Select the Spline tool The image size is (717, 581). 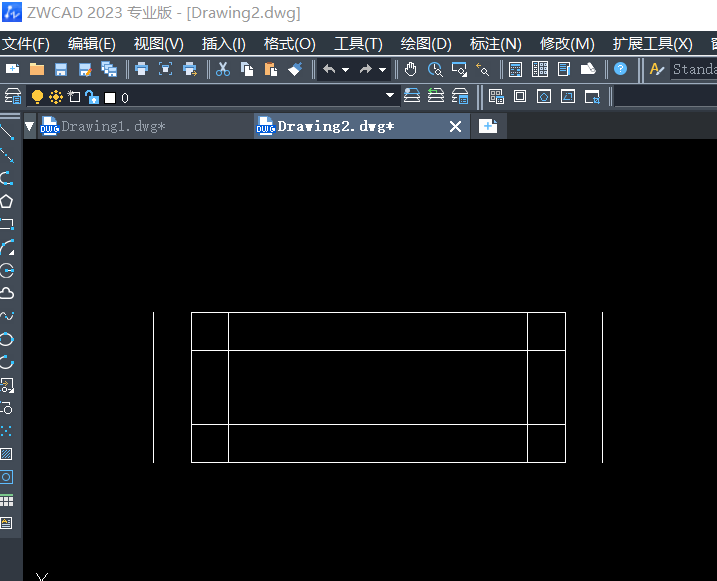[x=7, y=316]
